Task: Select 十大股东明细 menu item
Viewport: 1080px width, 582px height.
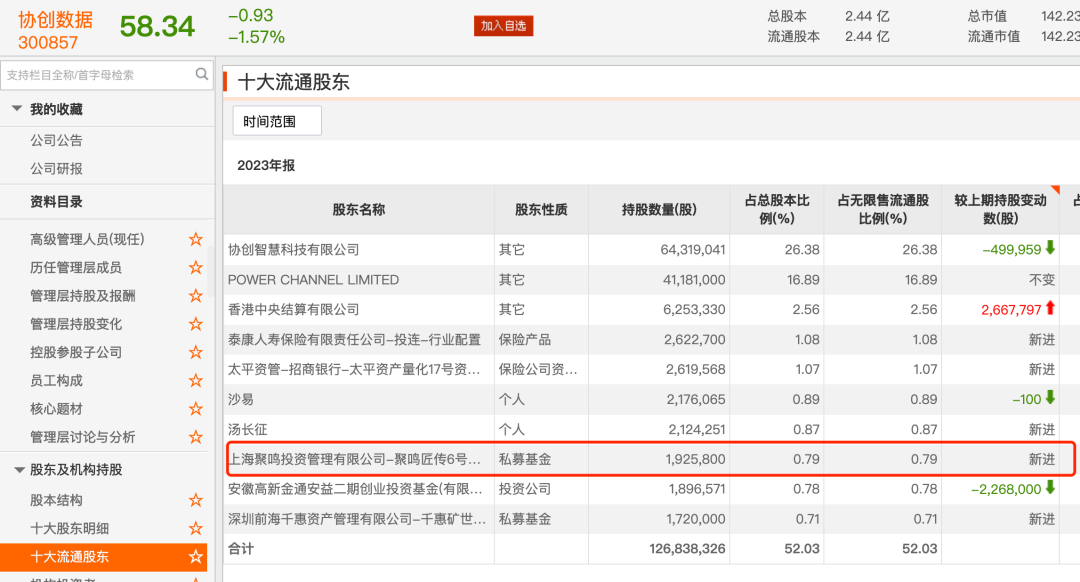Action: [x=69, y=528]
